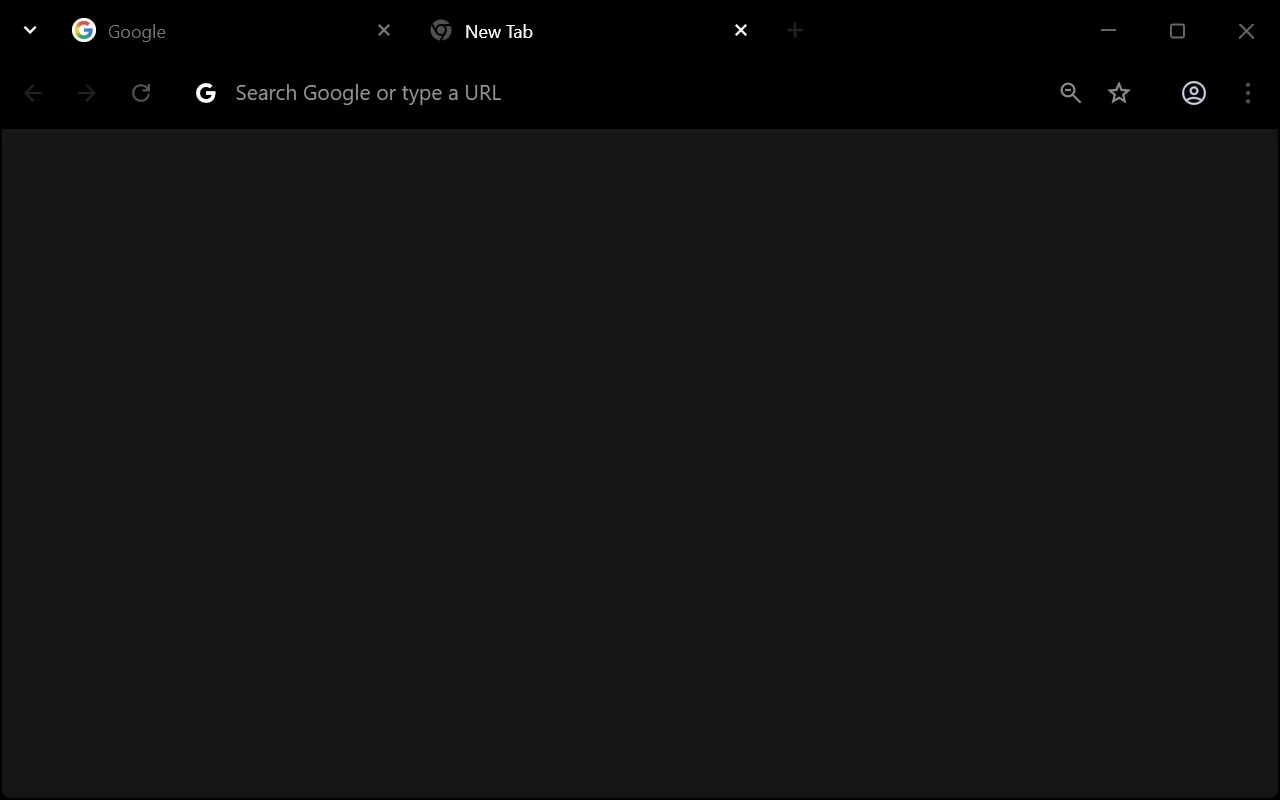Close the Chrome window

click(x=1246, y=31)
